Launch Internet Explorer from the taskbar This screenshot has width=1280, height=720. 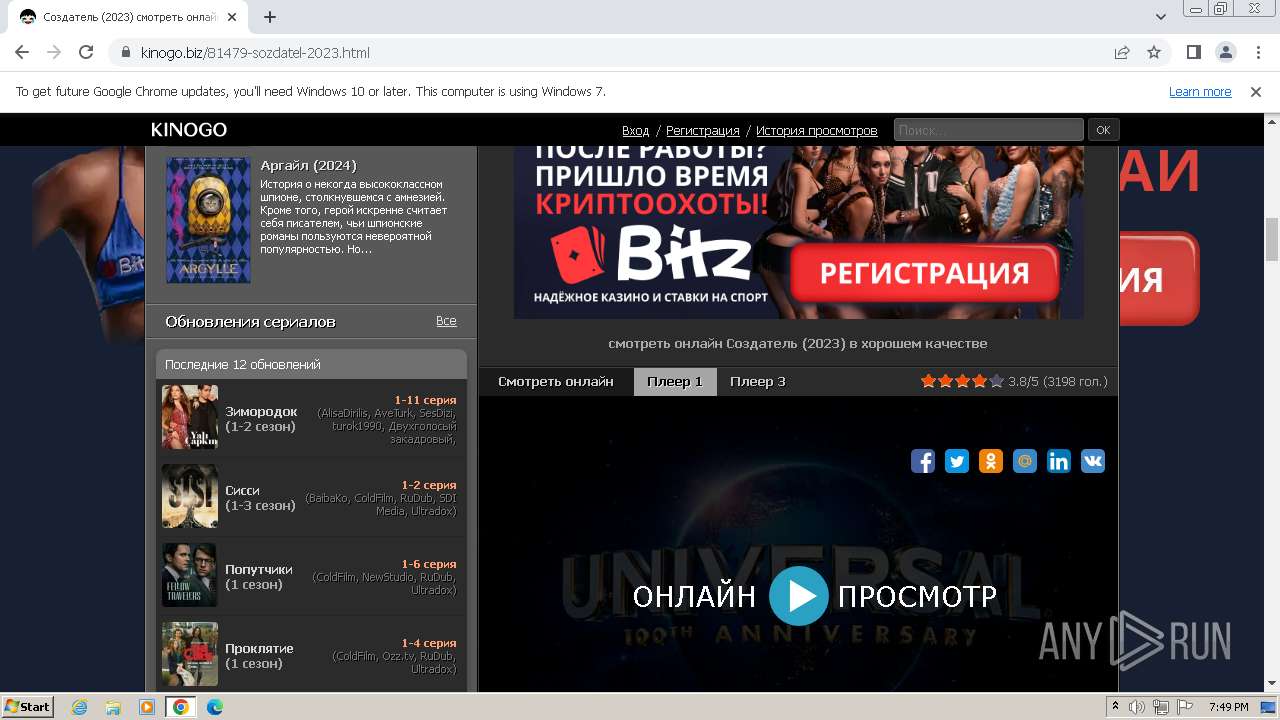click(80, 707)
